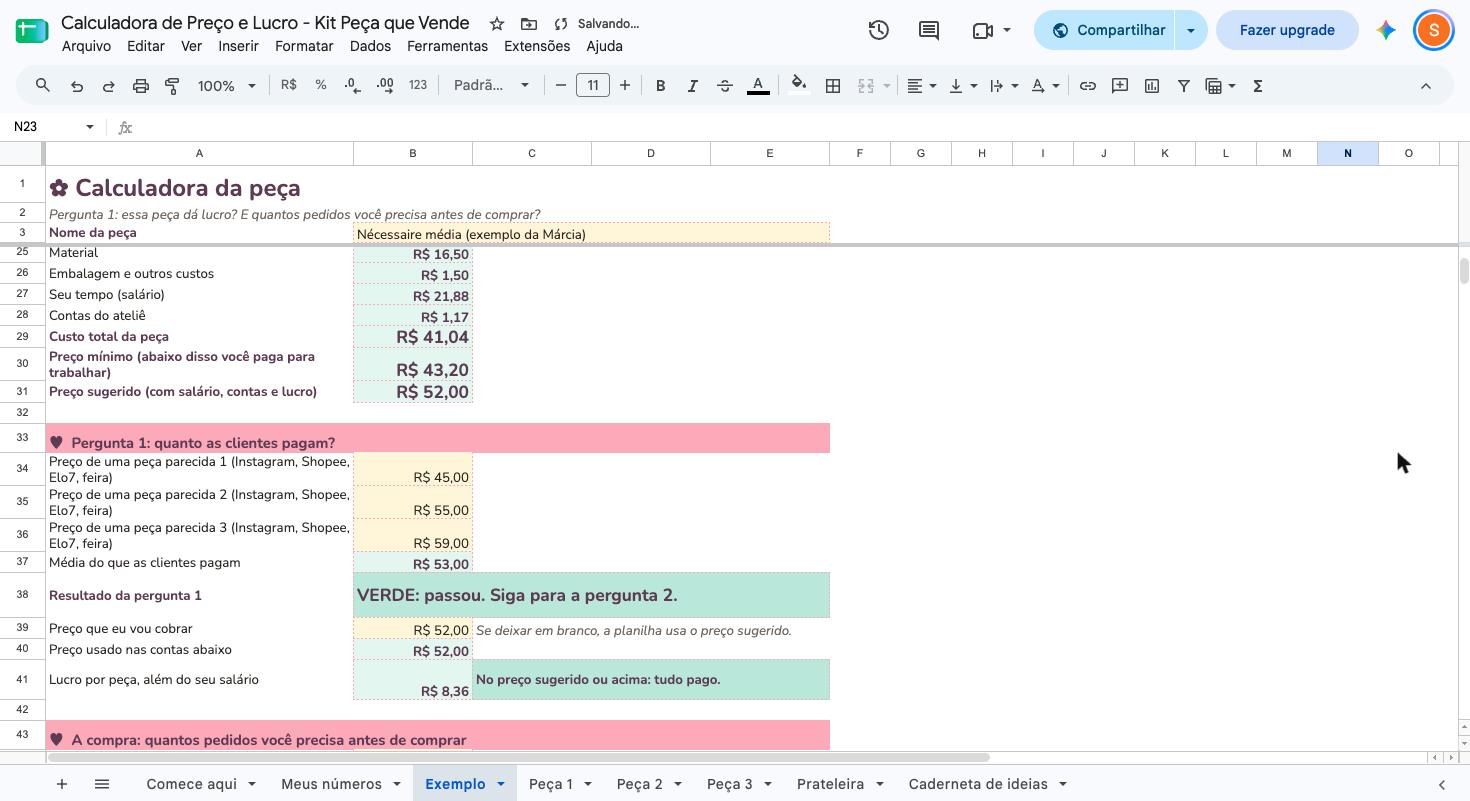Open the search menus magnifier tool

(x=43, y=86)
